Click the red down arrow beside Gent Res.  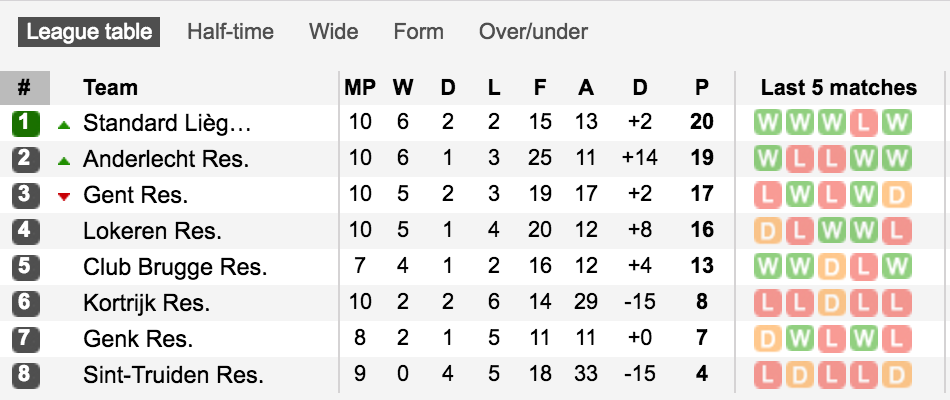64,196
